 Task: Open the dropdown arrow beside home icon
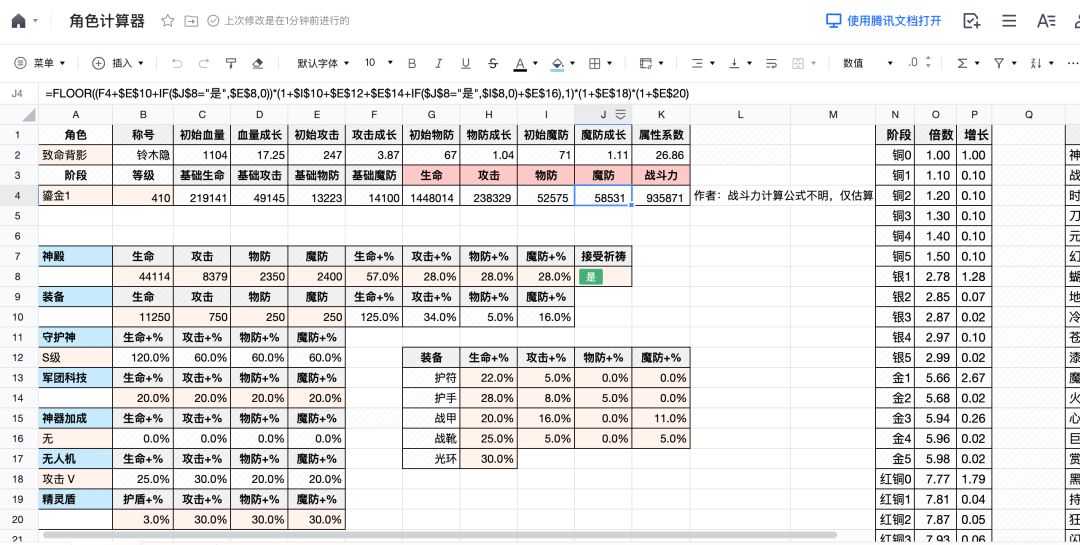(x=35, y=21)
